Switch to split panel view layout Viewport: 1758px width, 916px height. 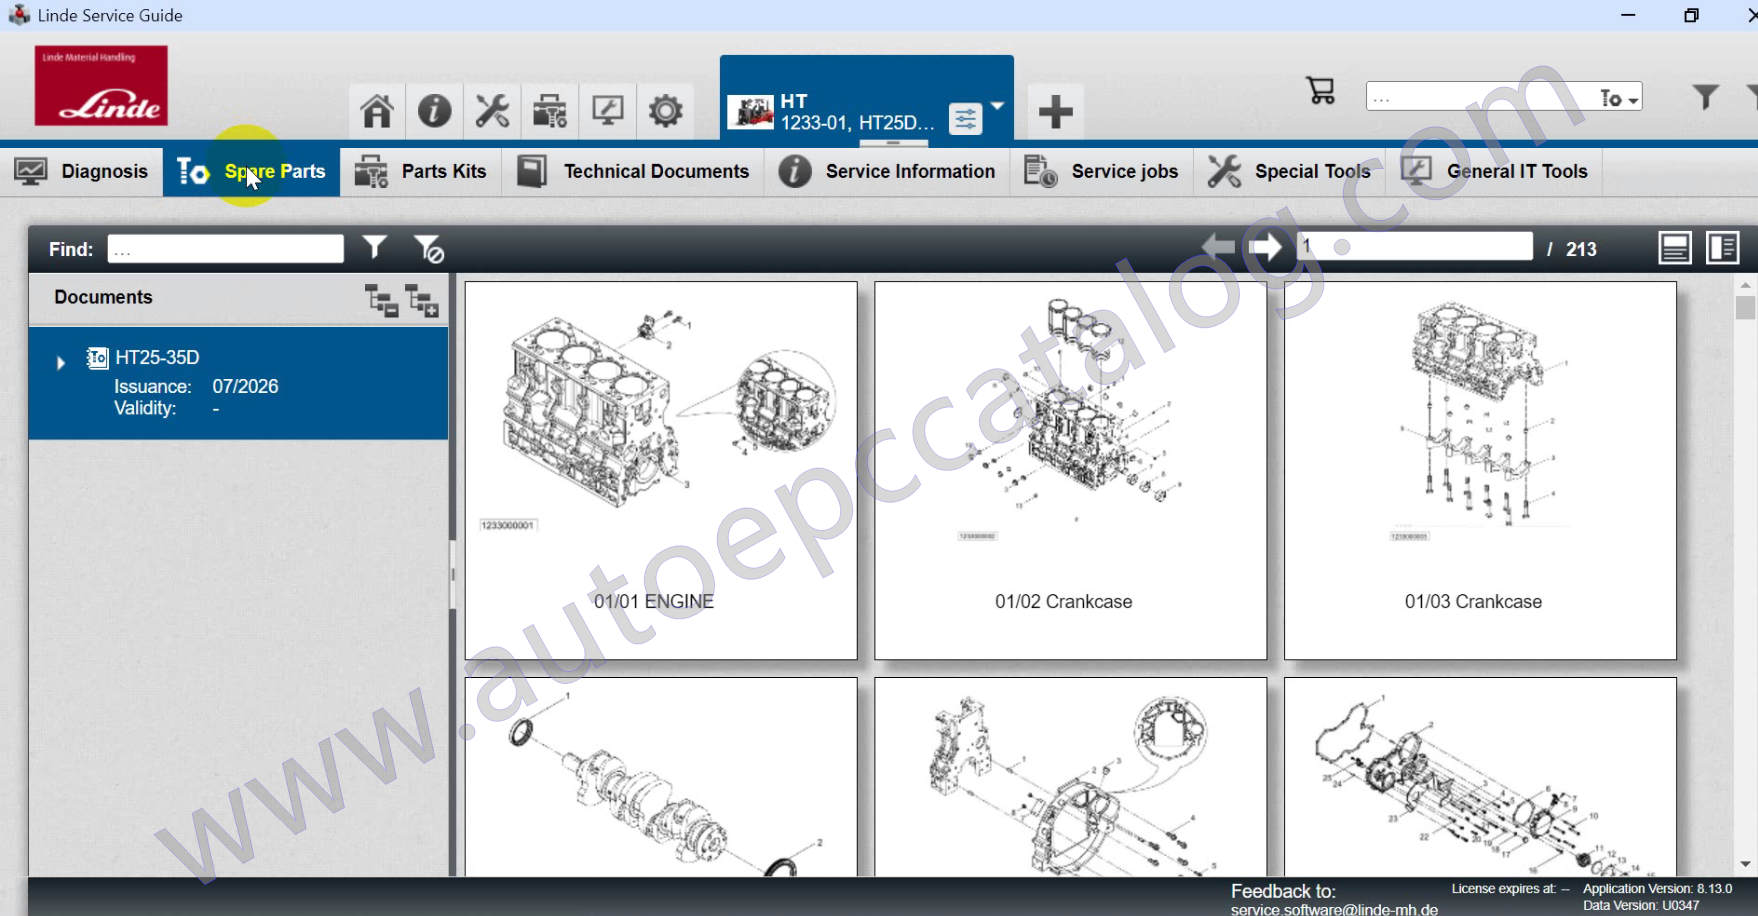1723,248
